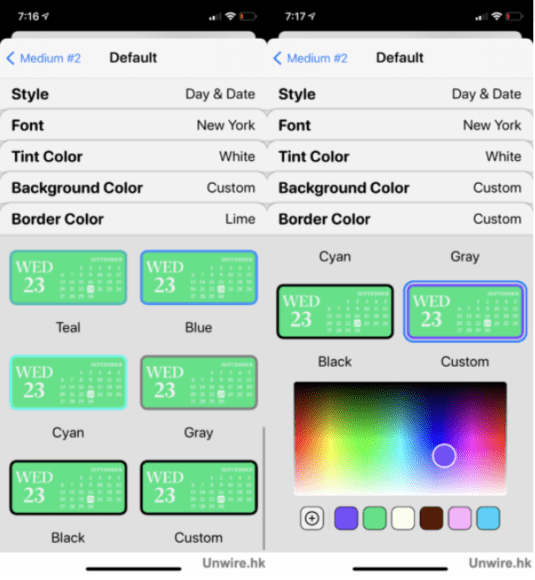Open Tint Color row in right screen
The image size is (535, 580).
400,156
